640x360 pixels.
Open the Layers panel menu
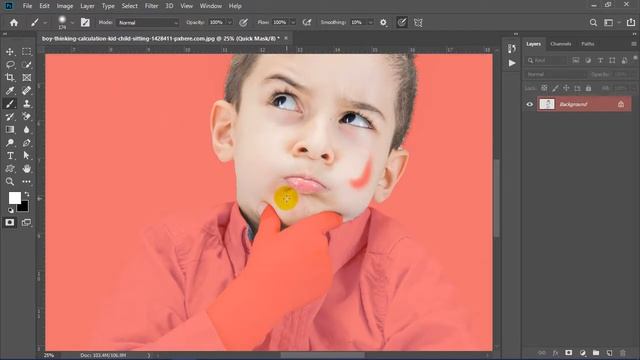coord(634,44)
